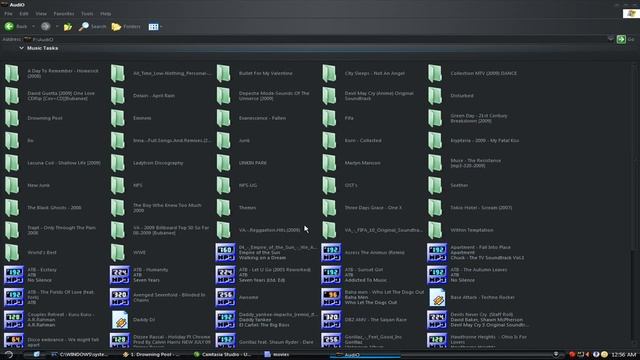
Task: Click the 'ATB - Sunset Girl' file name
Action: 364,270
